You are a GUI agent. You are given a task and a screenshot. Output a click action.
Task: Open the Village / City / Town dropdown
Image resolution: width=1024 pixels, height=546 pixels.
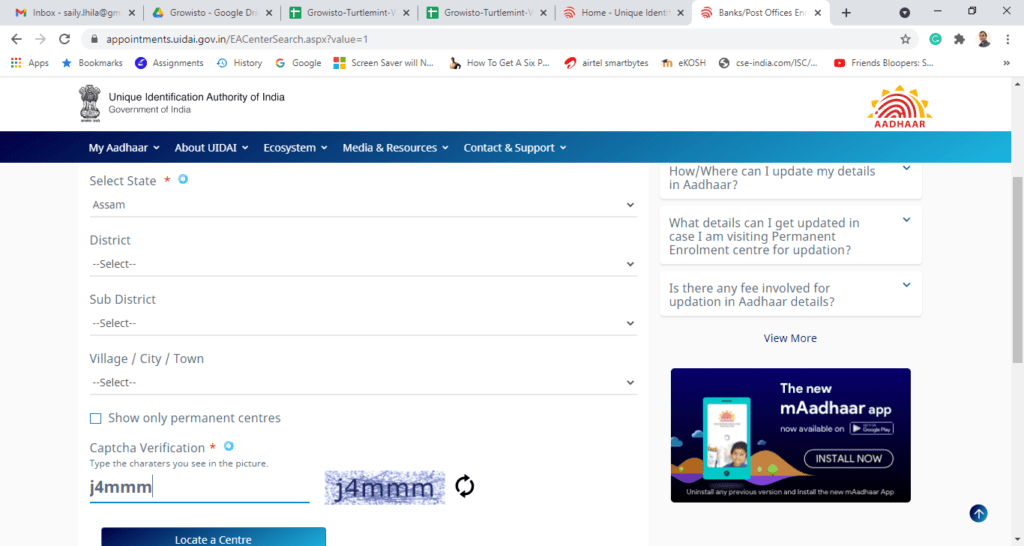pyautogui.click(x=362, y=382)
